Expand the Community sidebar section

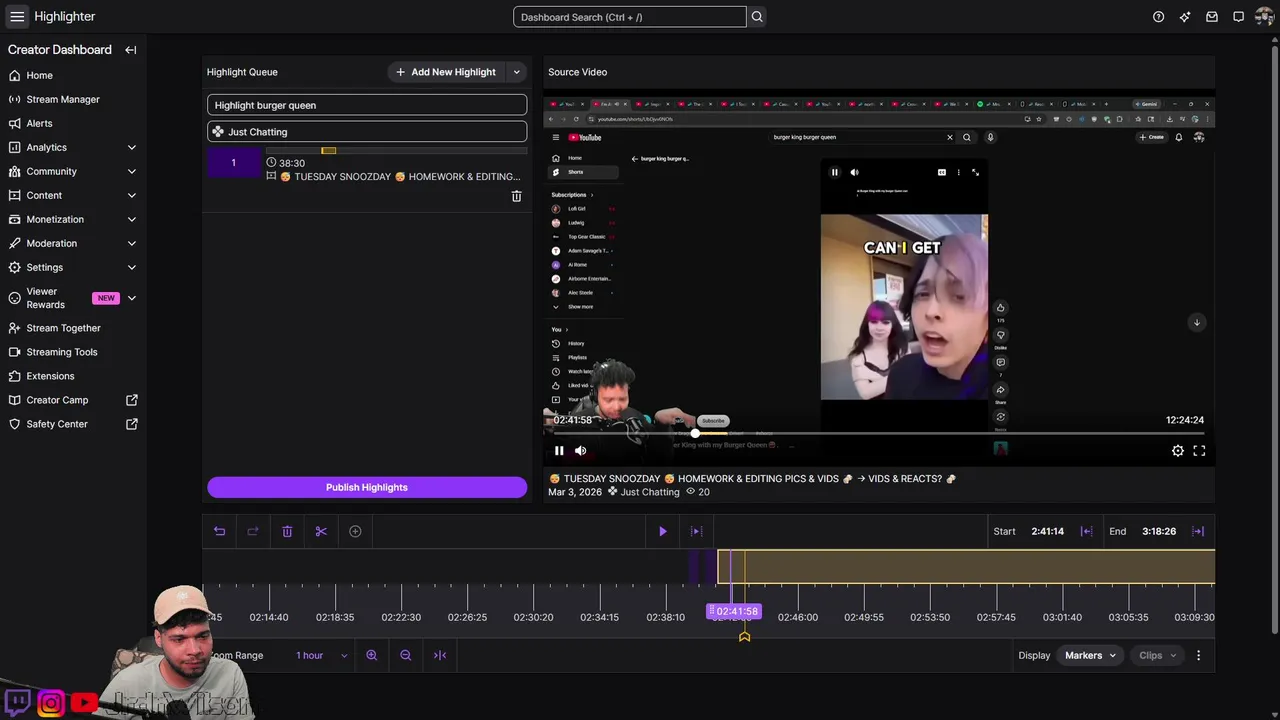pos(131,172)
